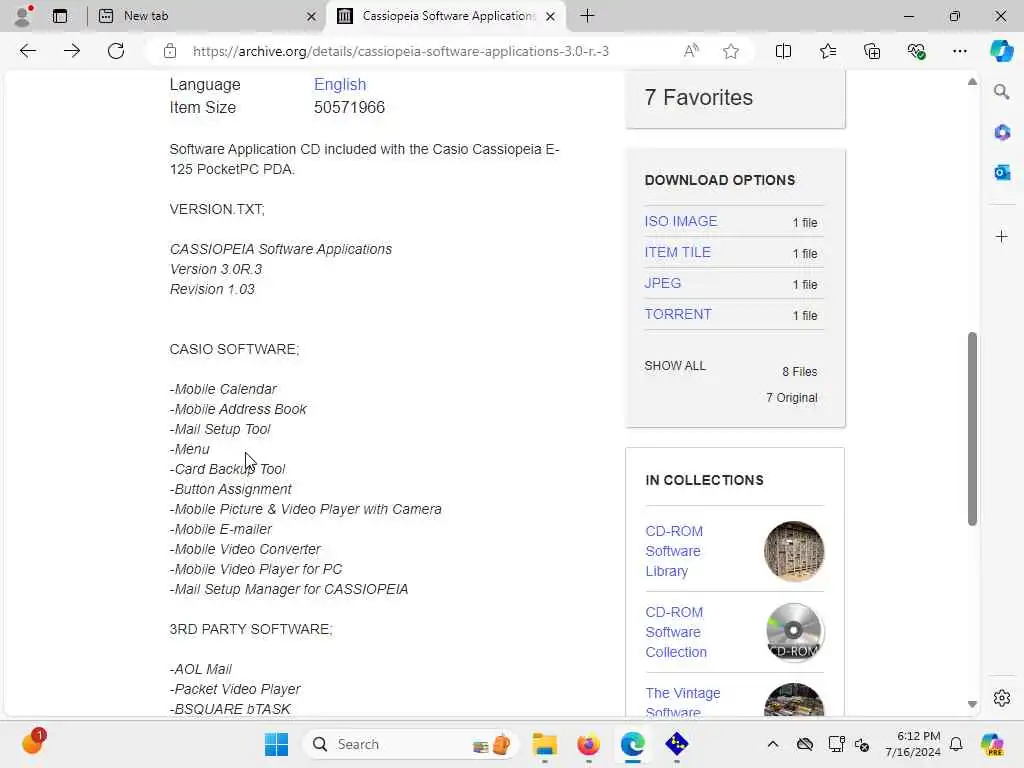Image resolution: width=1024 pixels, height=768 pixels.
Task: Open Outlook sidebar app
Action: [x=1001, y=172]
